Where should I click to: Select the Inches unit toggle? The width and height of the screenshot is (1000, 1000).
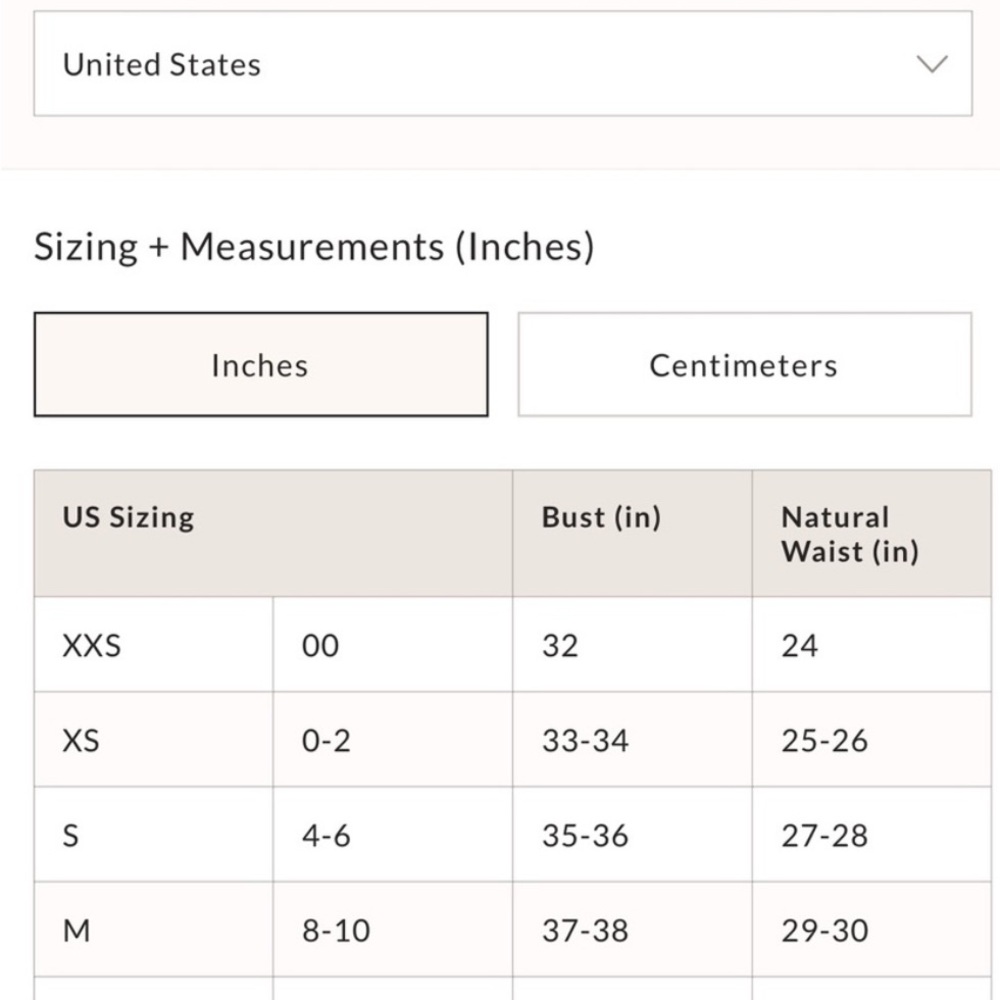(x=260, y=365)
